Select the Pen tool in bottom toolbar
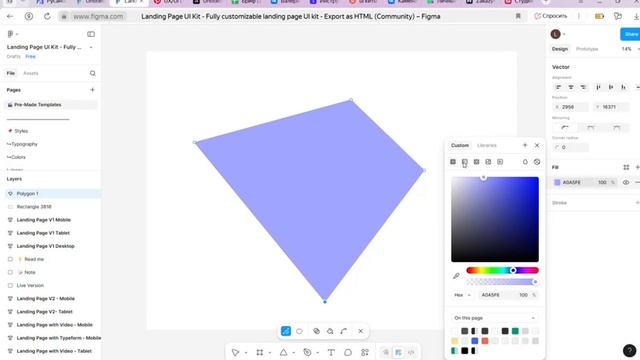Image resolution: width=640 pixels, height=360 pixels. click(x=307, y=352)
